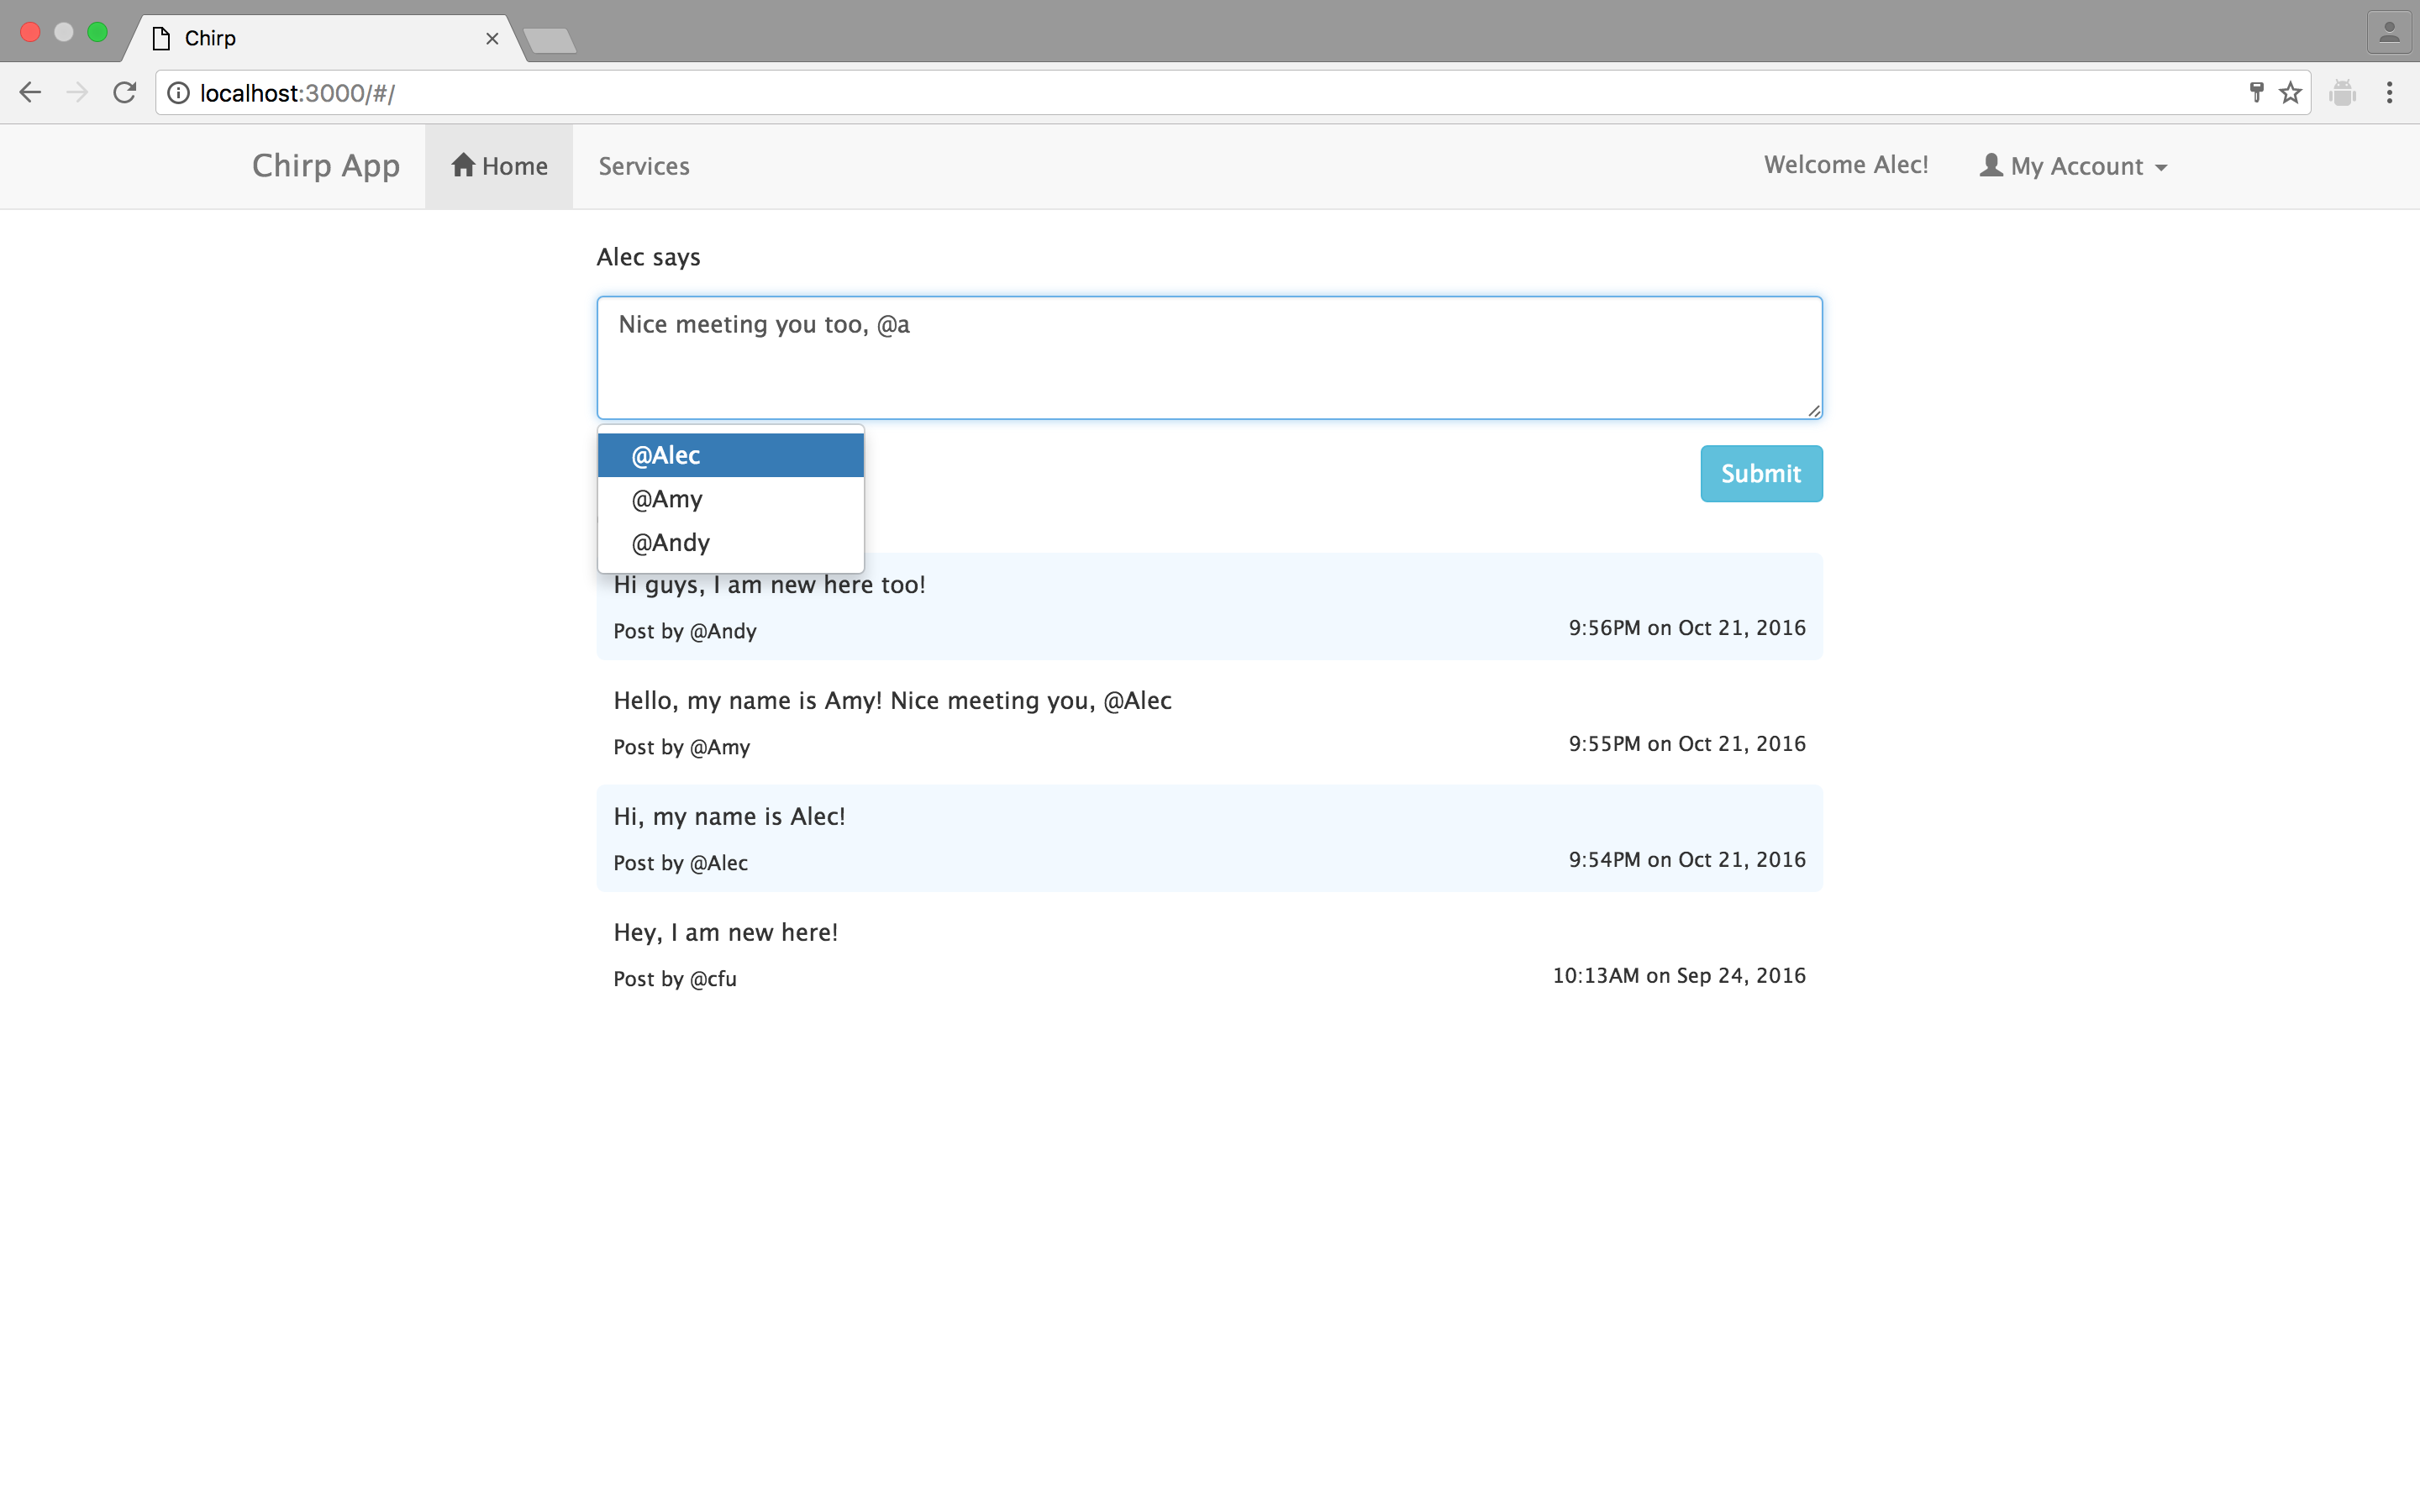Bookmark page with star icon
2420x1512 pixels.
tap(2290, 93)
